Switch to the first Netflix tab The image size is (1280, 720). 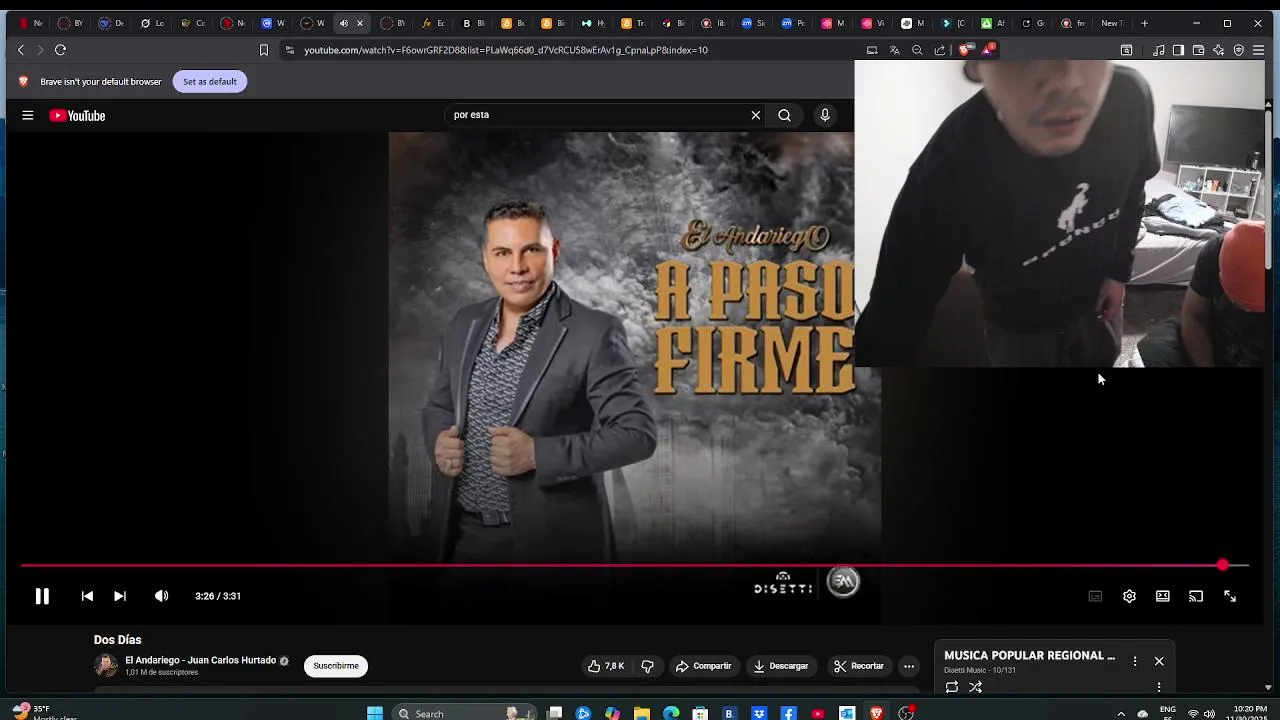coord(30,23)
